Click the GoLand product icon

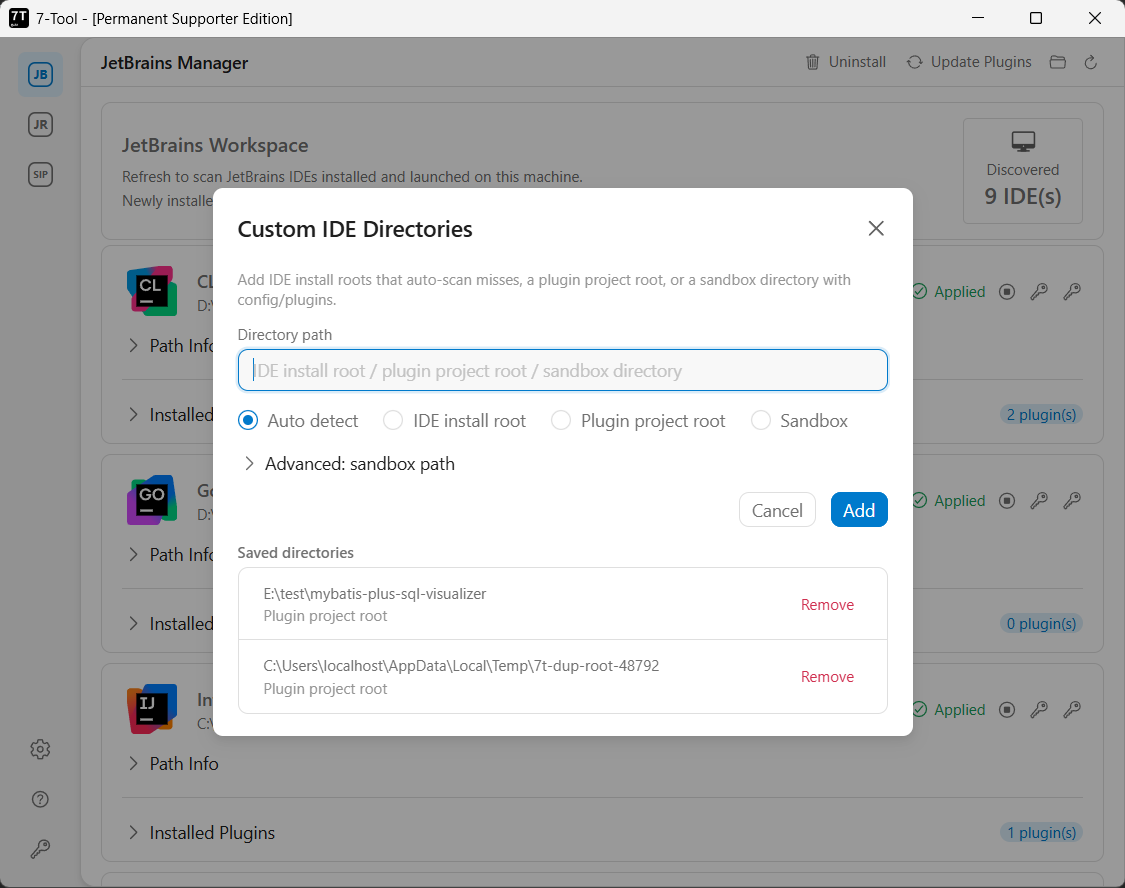(x=151, y=500)
